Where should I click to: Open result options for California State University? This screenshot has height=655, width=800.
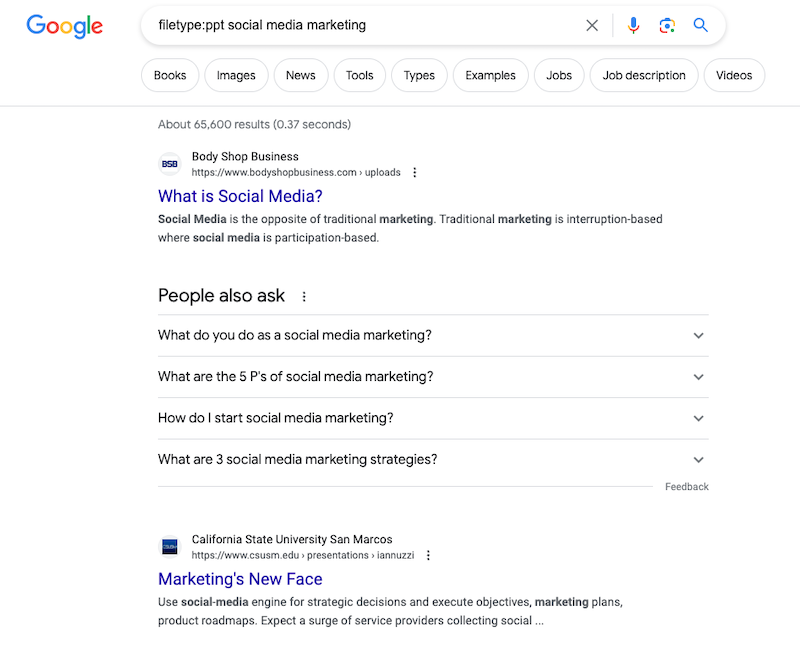[x=428, y=555]
